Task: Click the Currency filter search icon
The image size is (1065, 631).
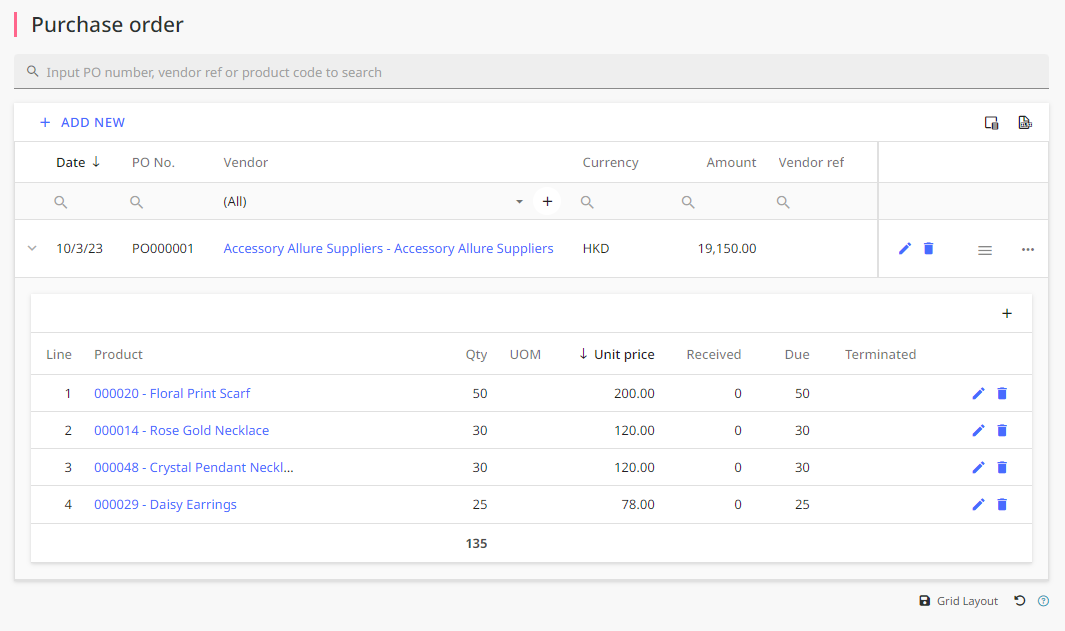Action: (x=588, y=202)
